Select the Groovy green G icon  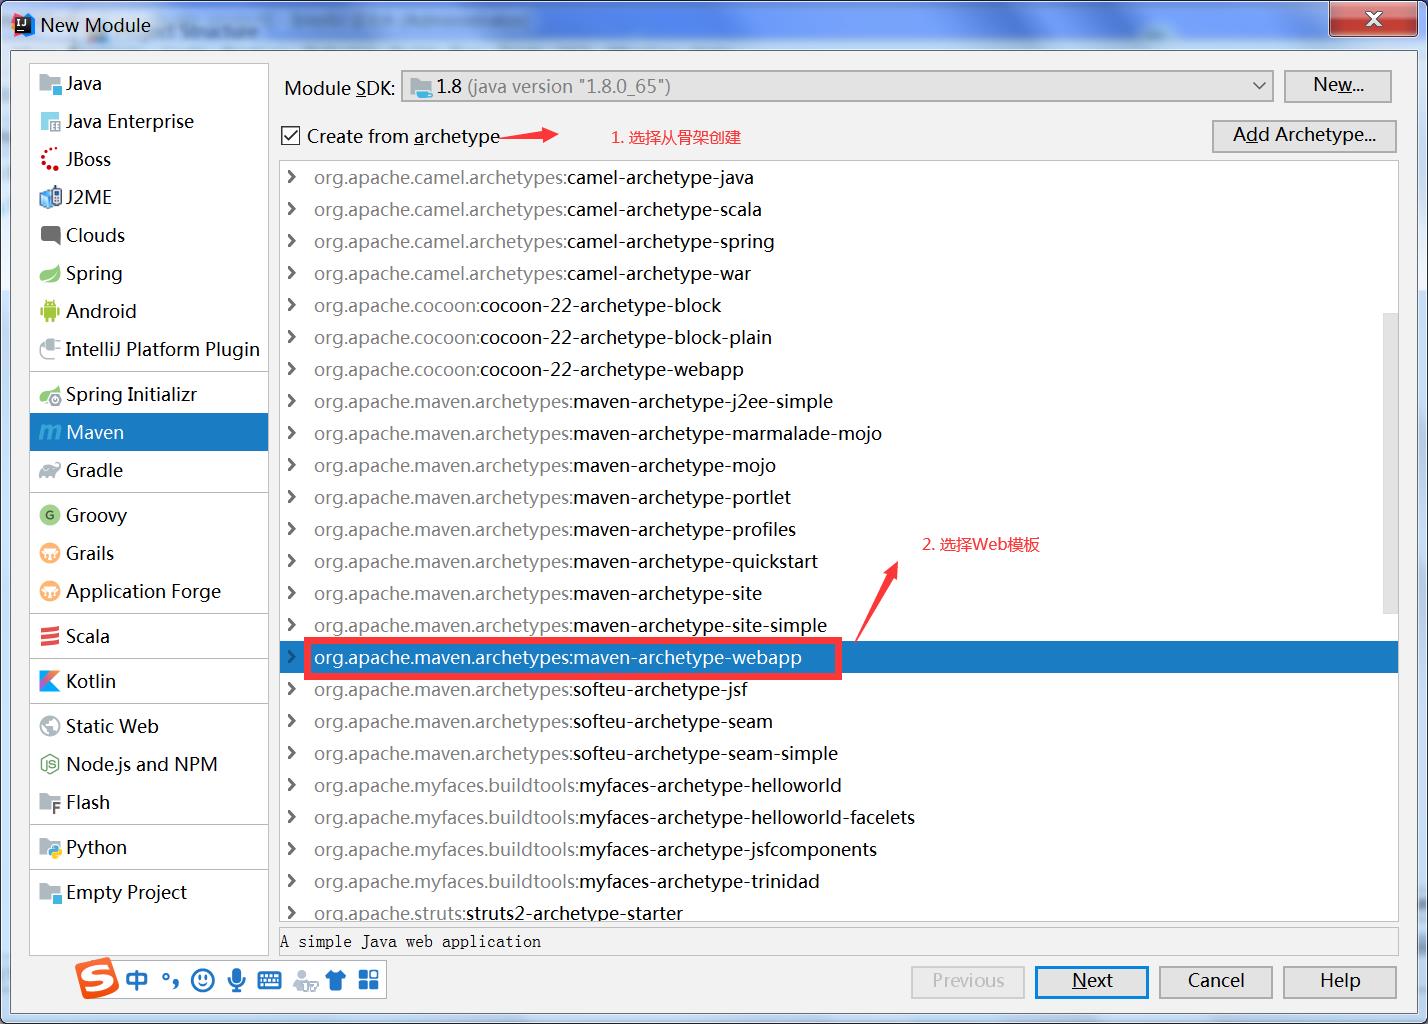pyautogui.click(x=50, y=515)
